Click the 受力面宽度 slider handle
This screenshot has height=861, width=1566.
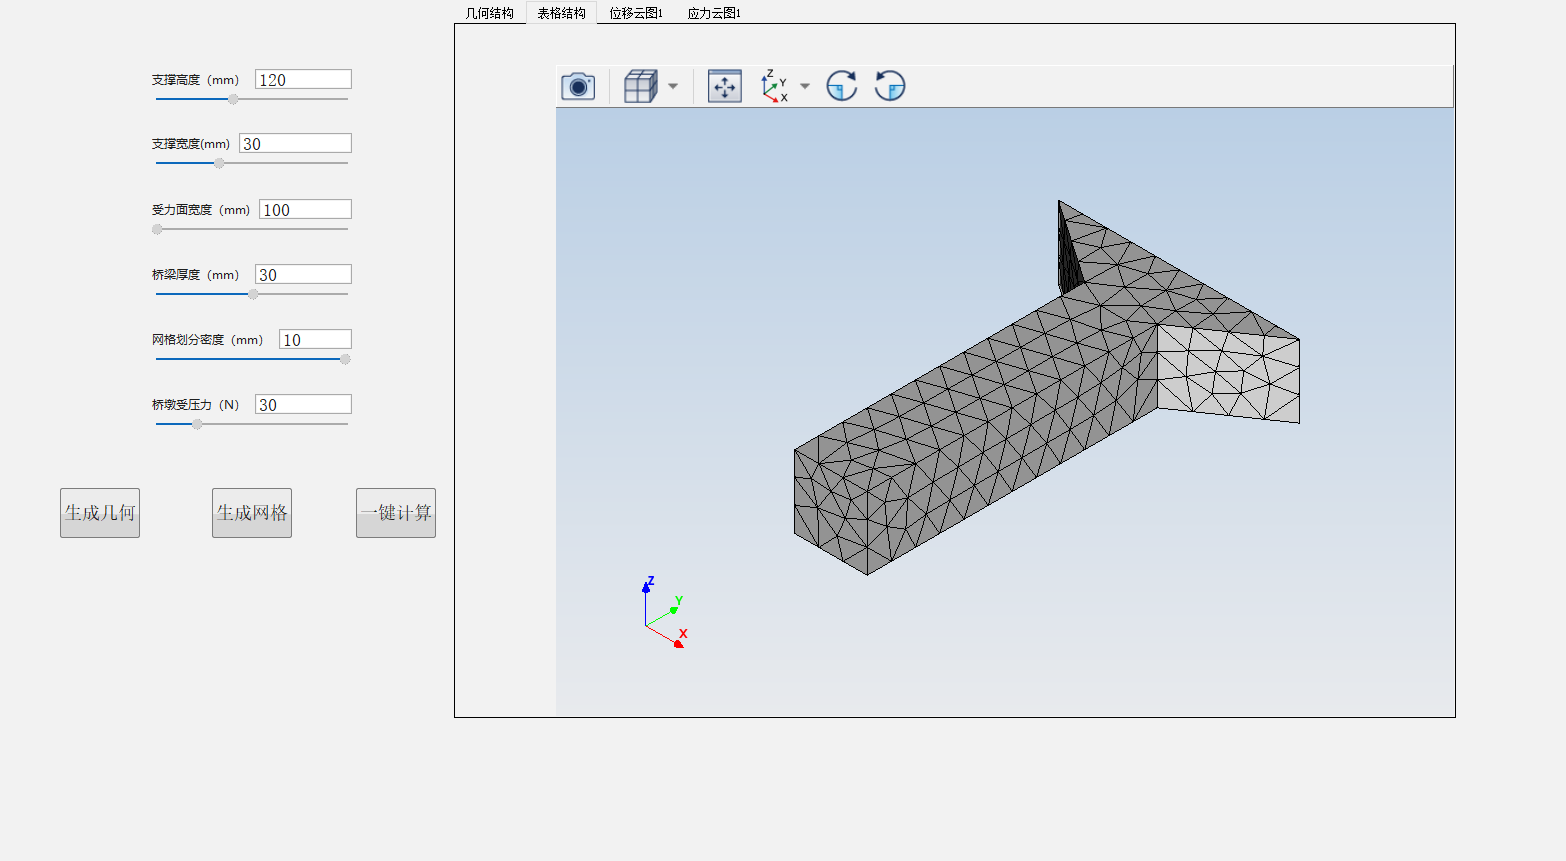pos(157,229)
